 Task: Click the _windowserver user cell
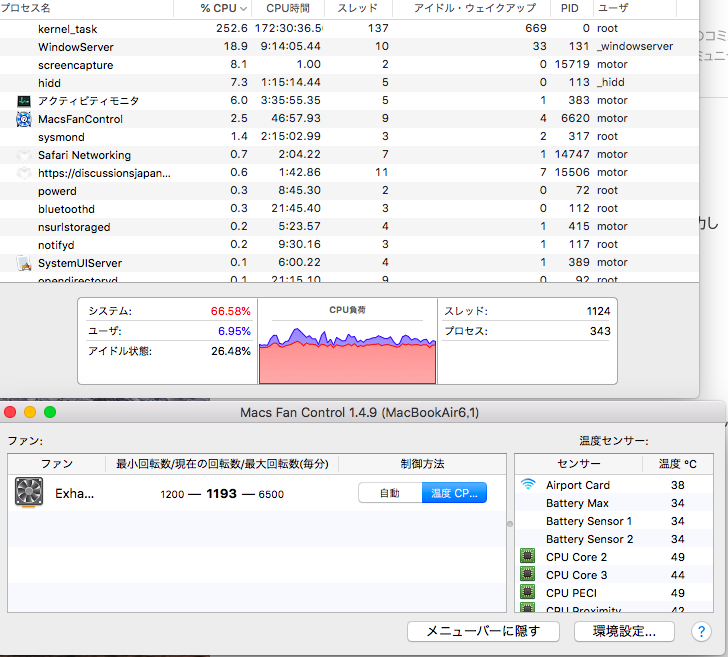coord(635,46)
